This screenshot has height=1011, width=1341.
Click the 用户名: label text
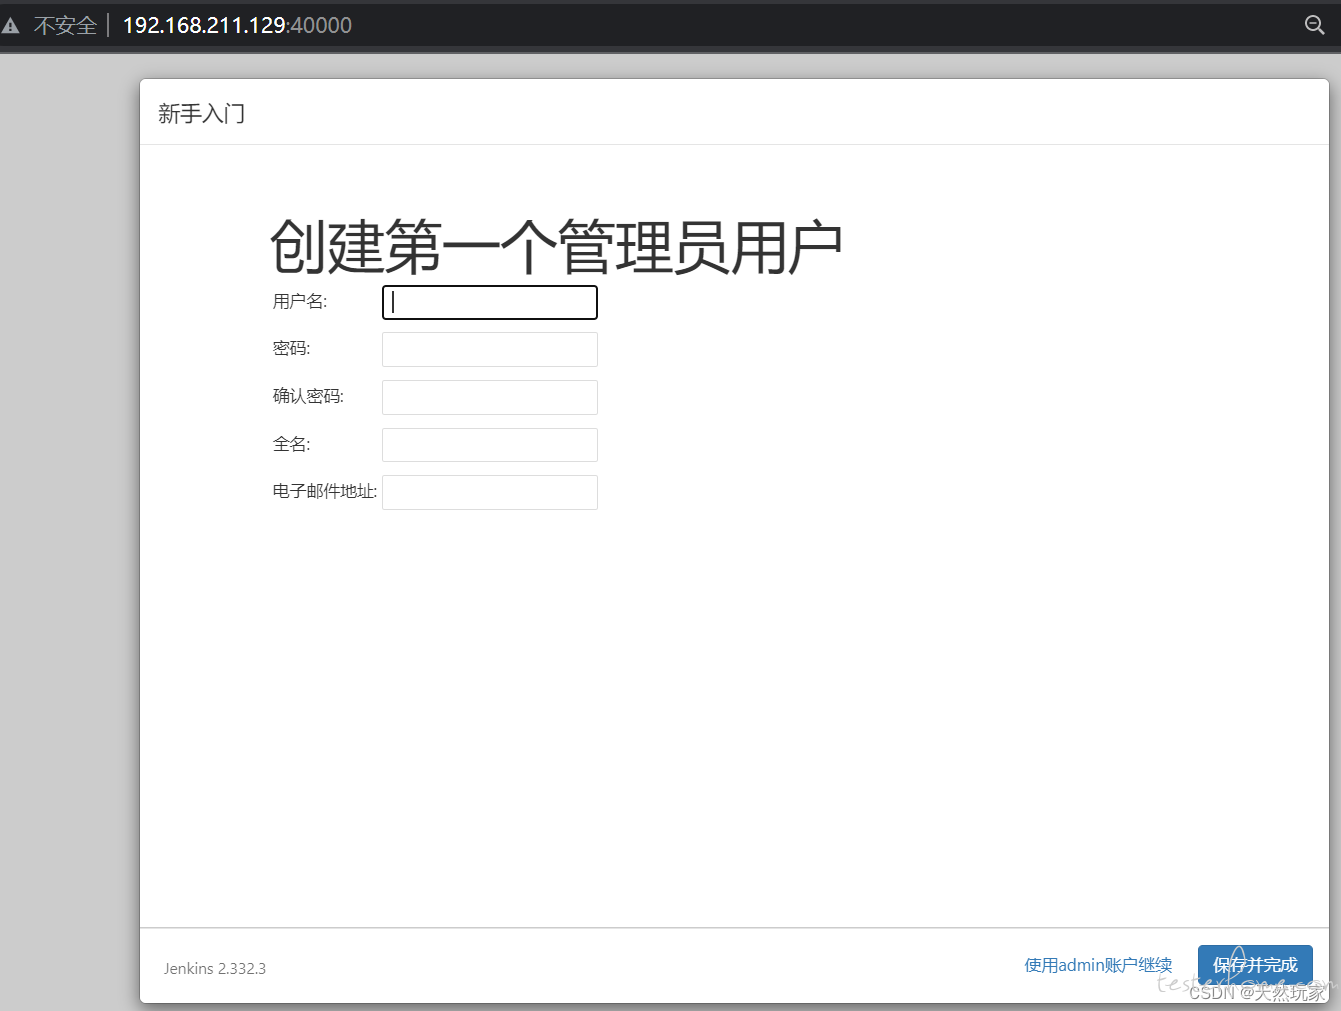point(300,301)
